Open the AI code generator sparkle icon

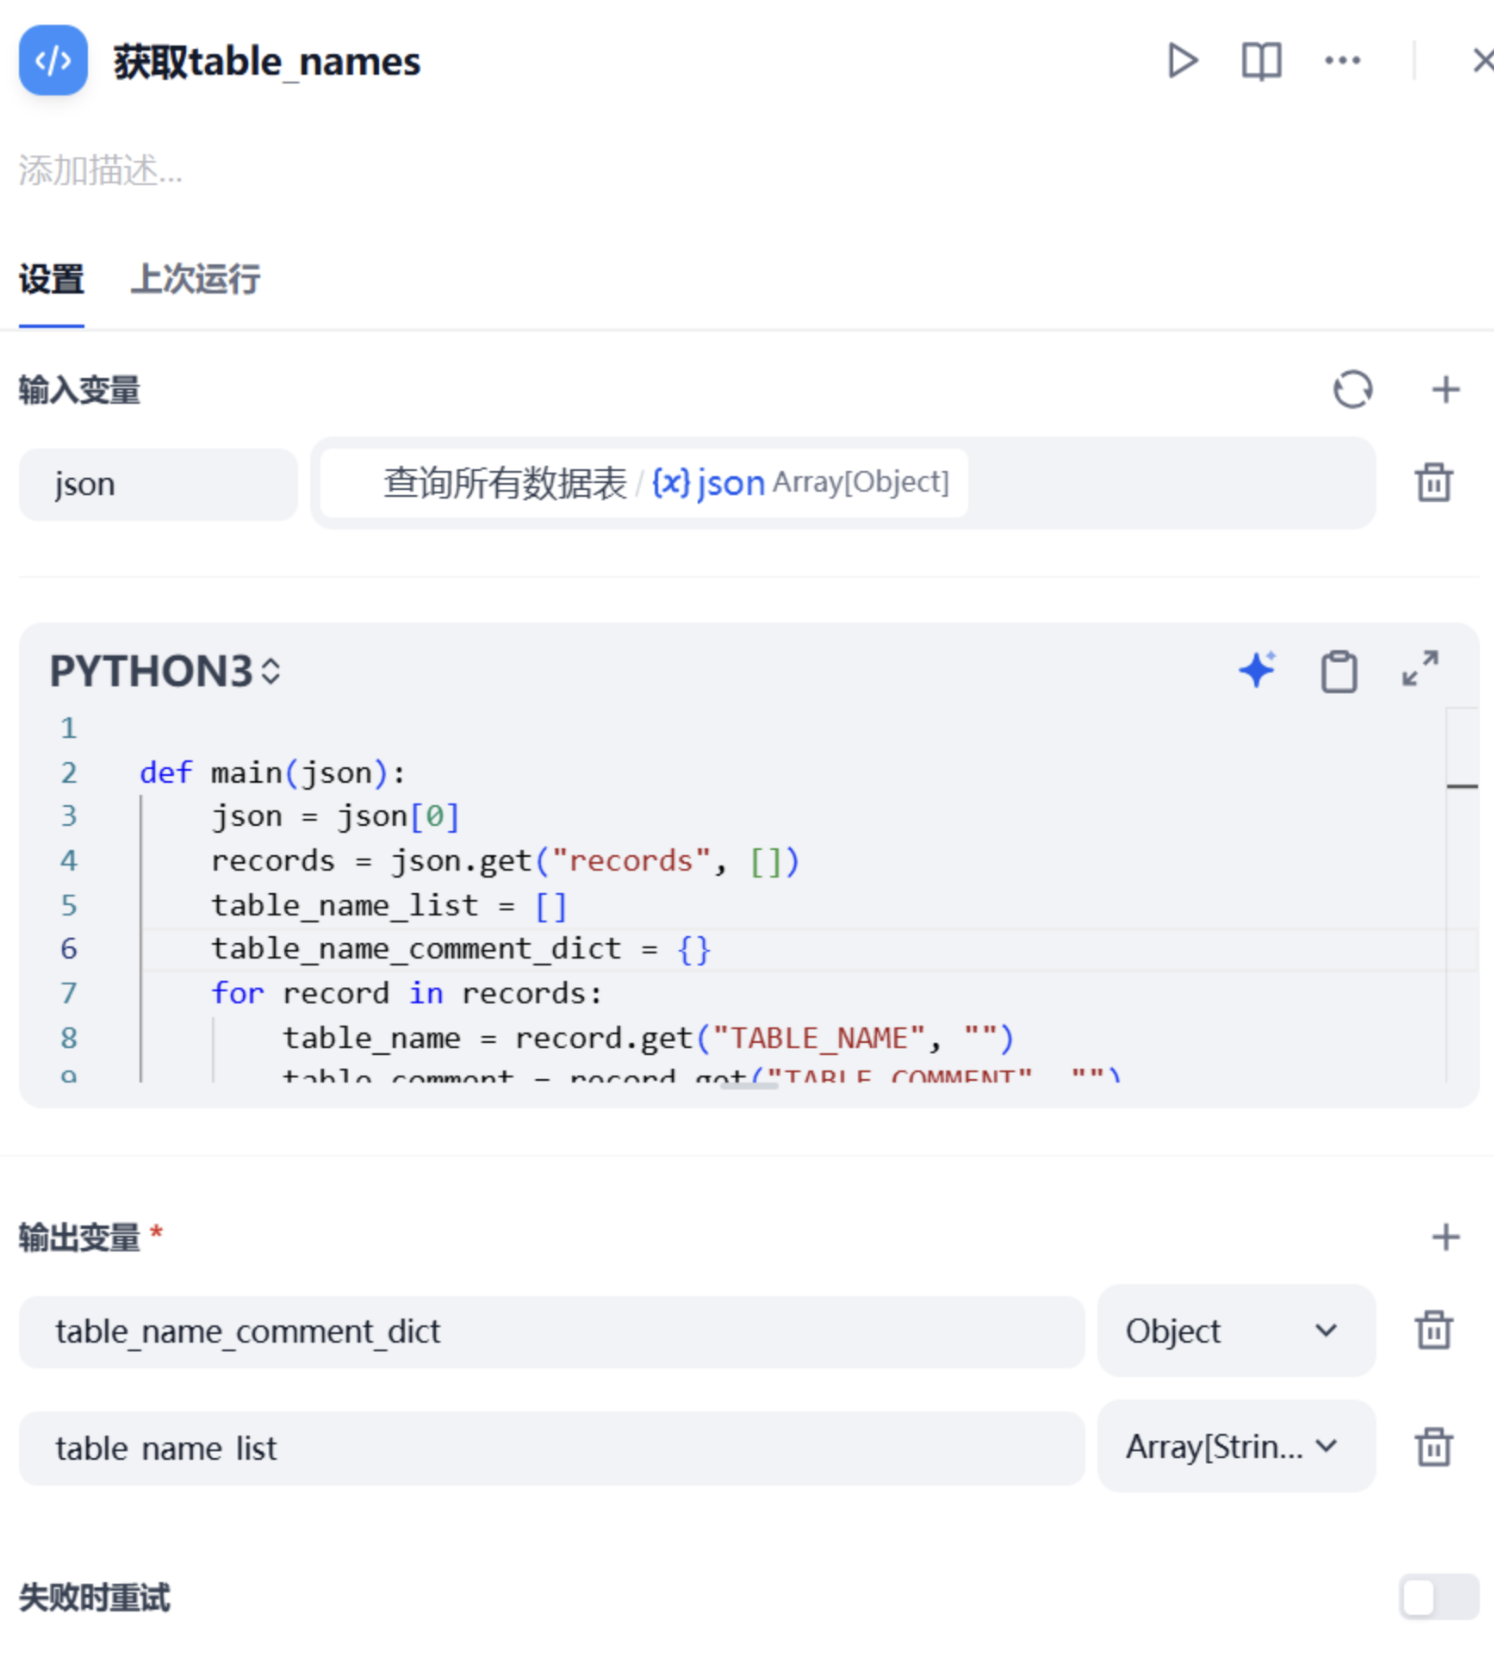[1257, 670]
